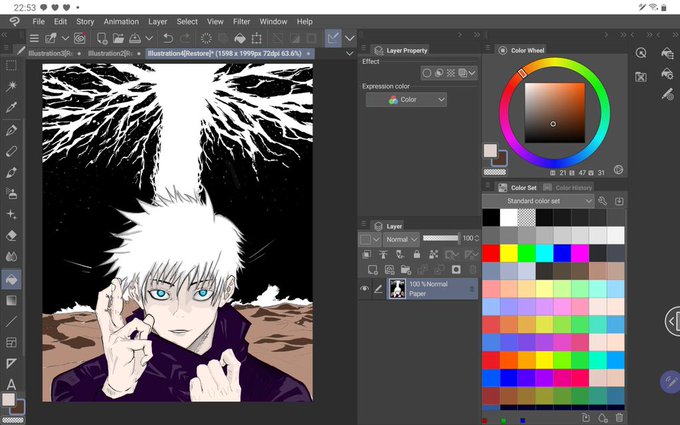Pick the red swatch in color set
The width and height of the screenshot is (680, 425).
click(x=491, y=253)
